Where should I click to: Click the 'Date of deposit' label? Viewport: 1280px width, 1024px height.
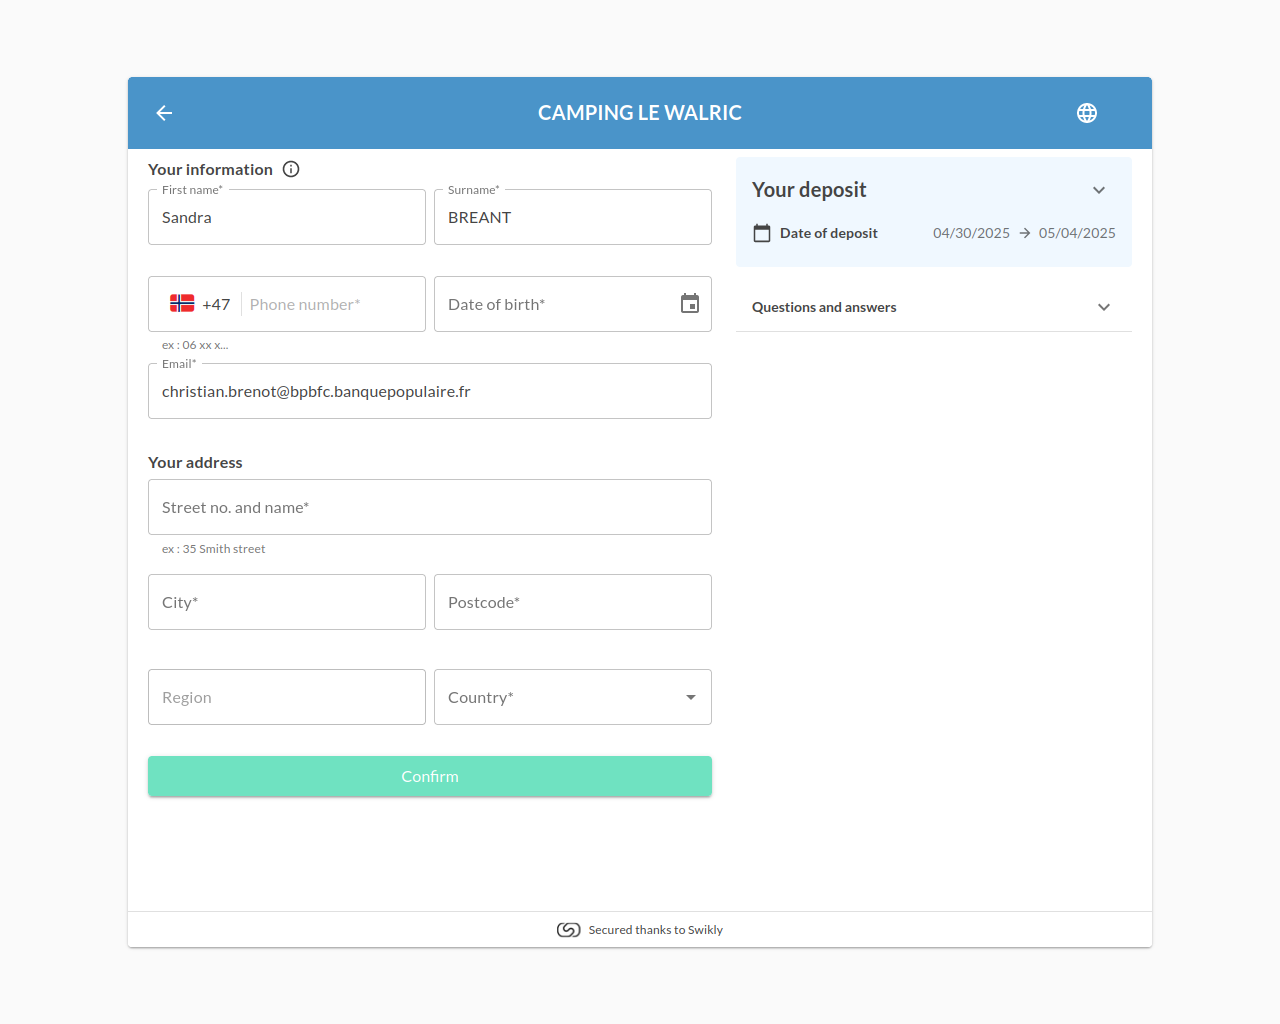tap(829, 233)
